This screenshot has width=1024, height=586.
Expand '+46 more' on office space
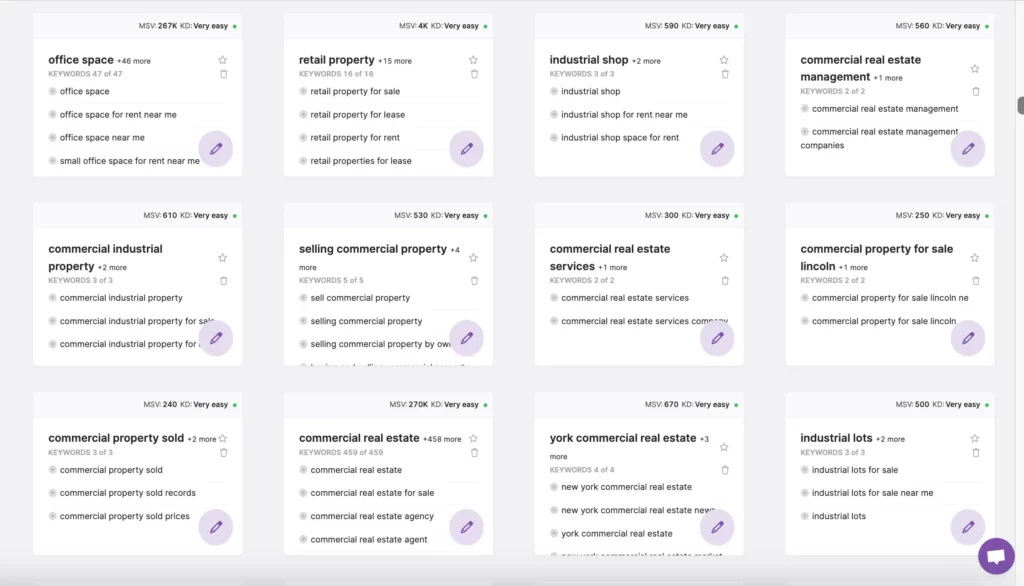coord(134,61)
